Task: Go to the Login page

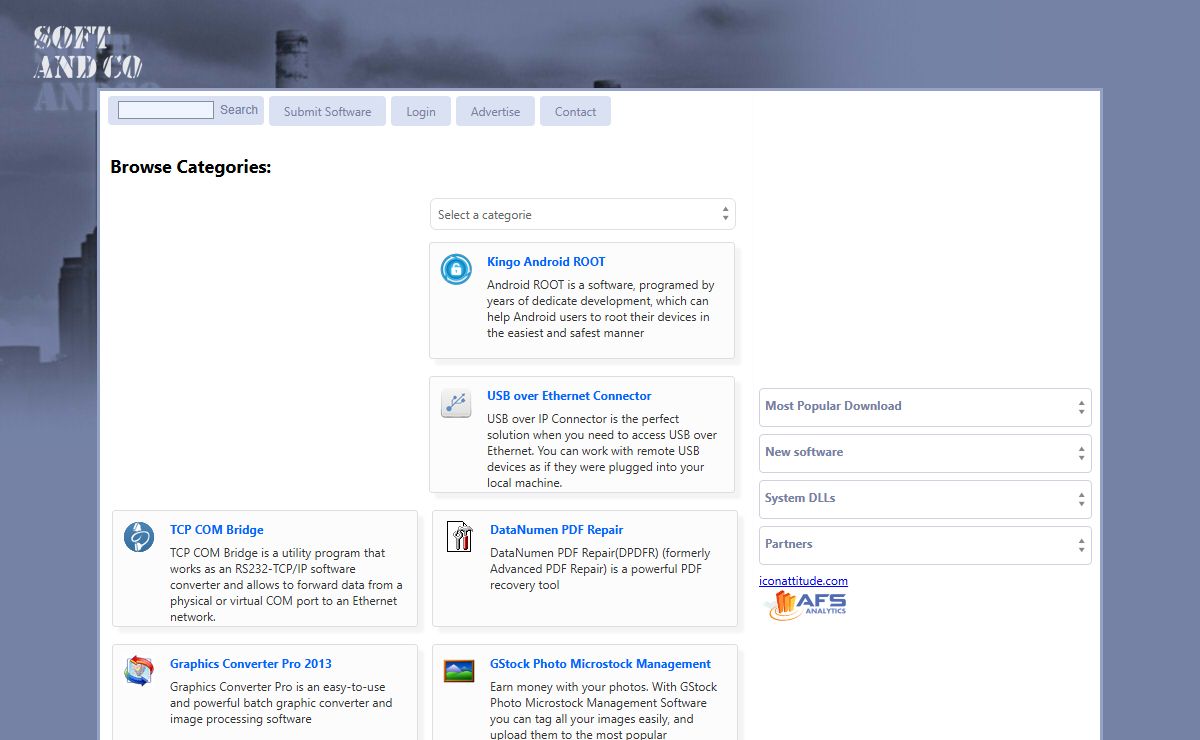Action: [421, 111]
